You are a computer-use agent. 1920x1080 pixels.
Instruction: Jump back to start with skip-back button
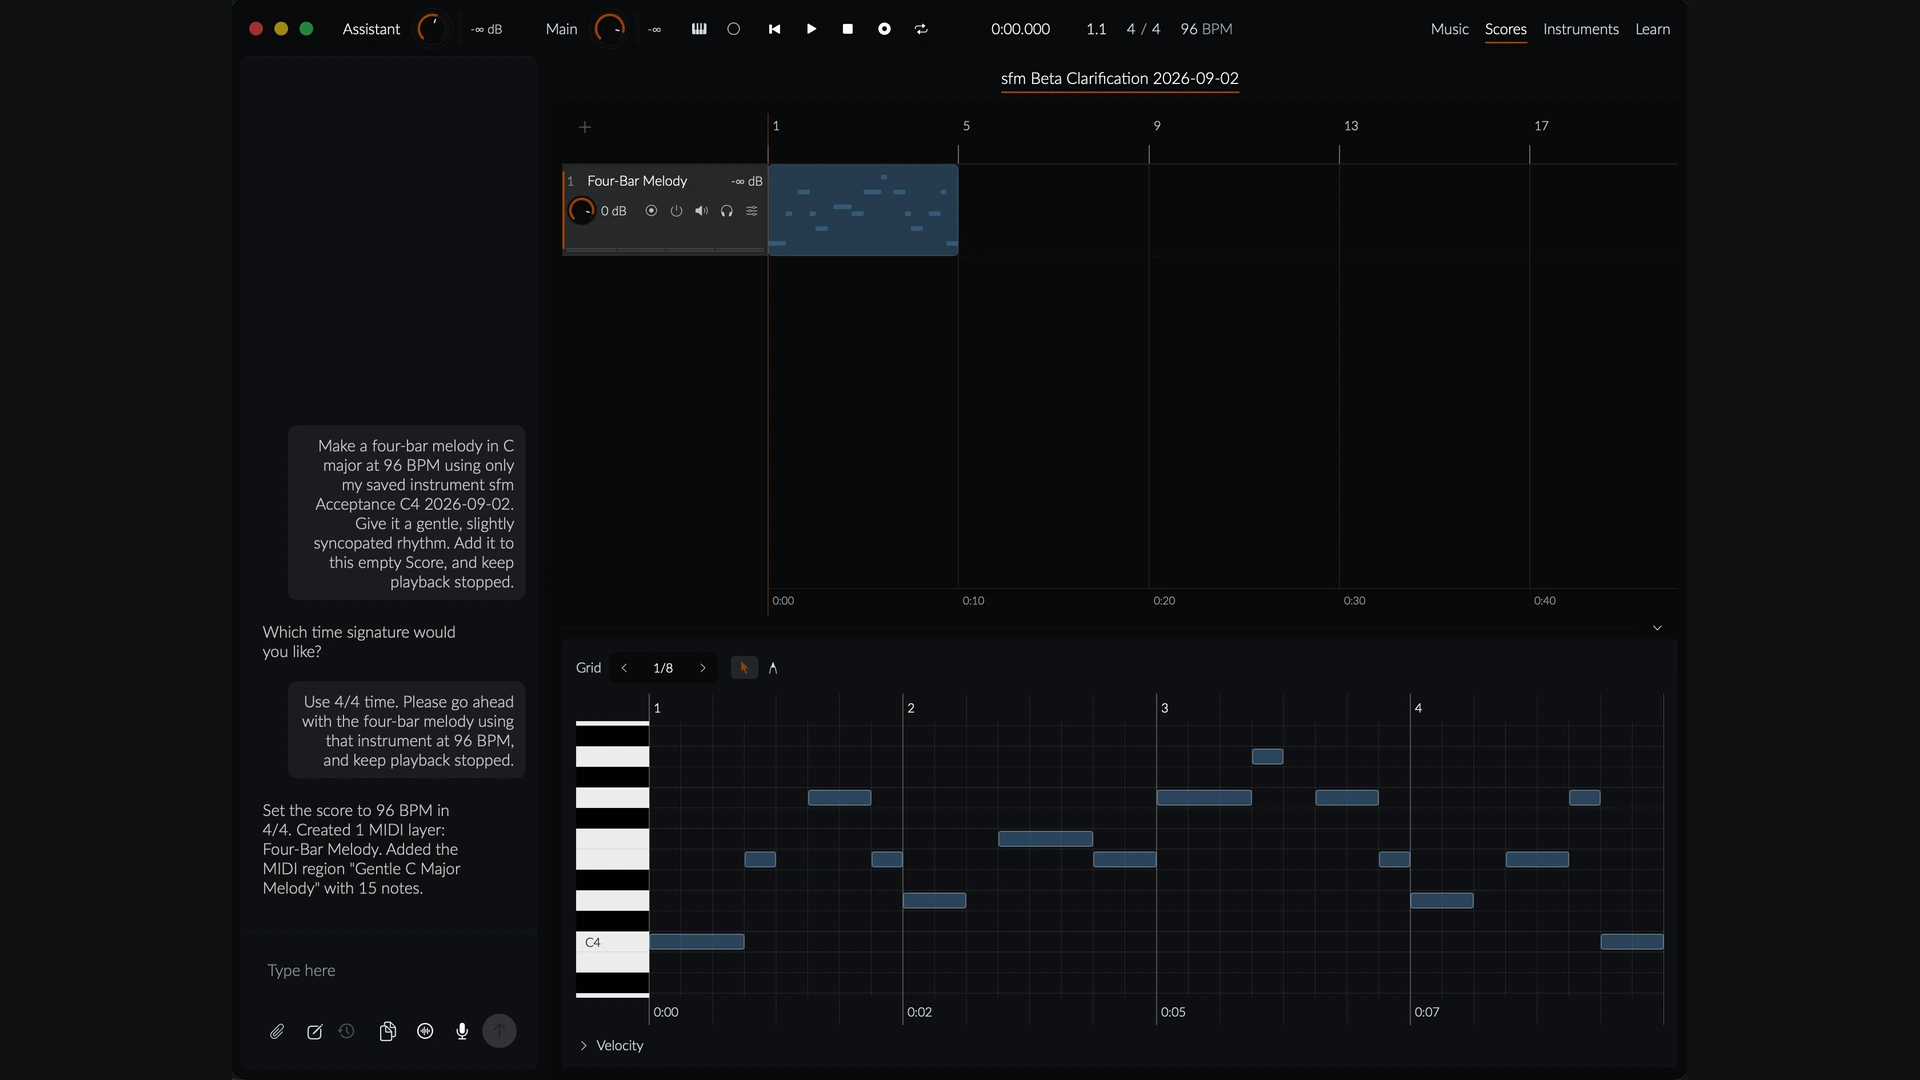tap(774, 29)
